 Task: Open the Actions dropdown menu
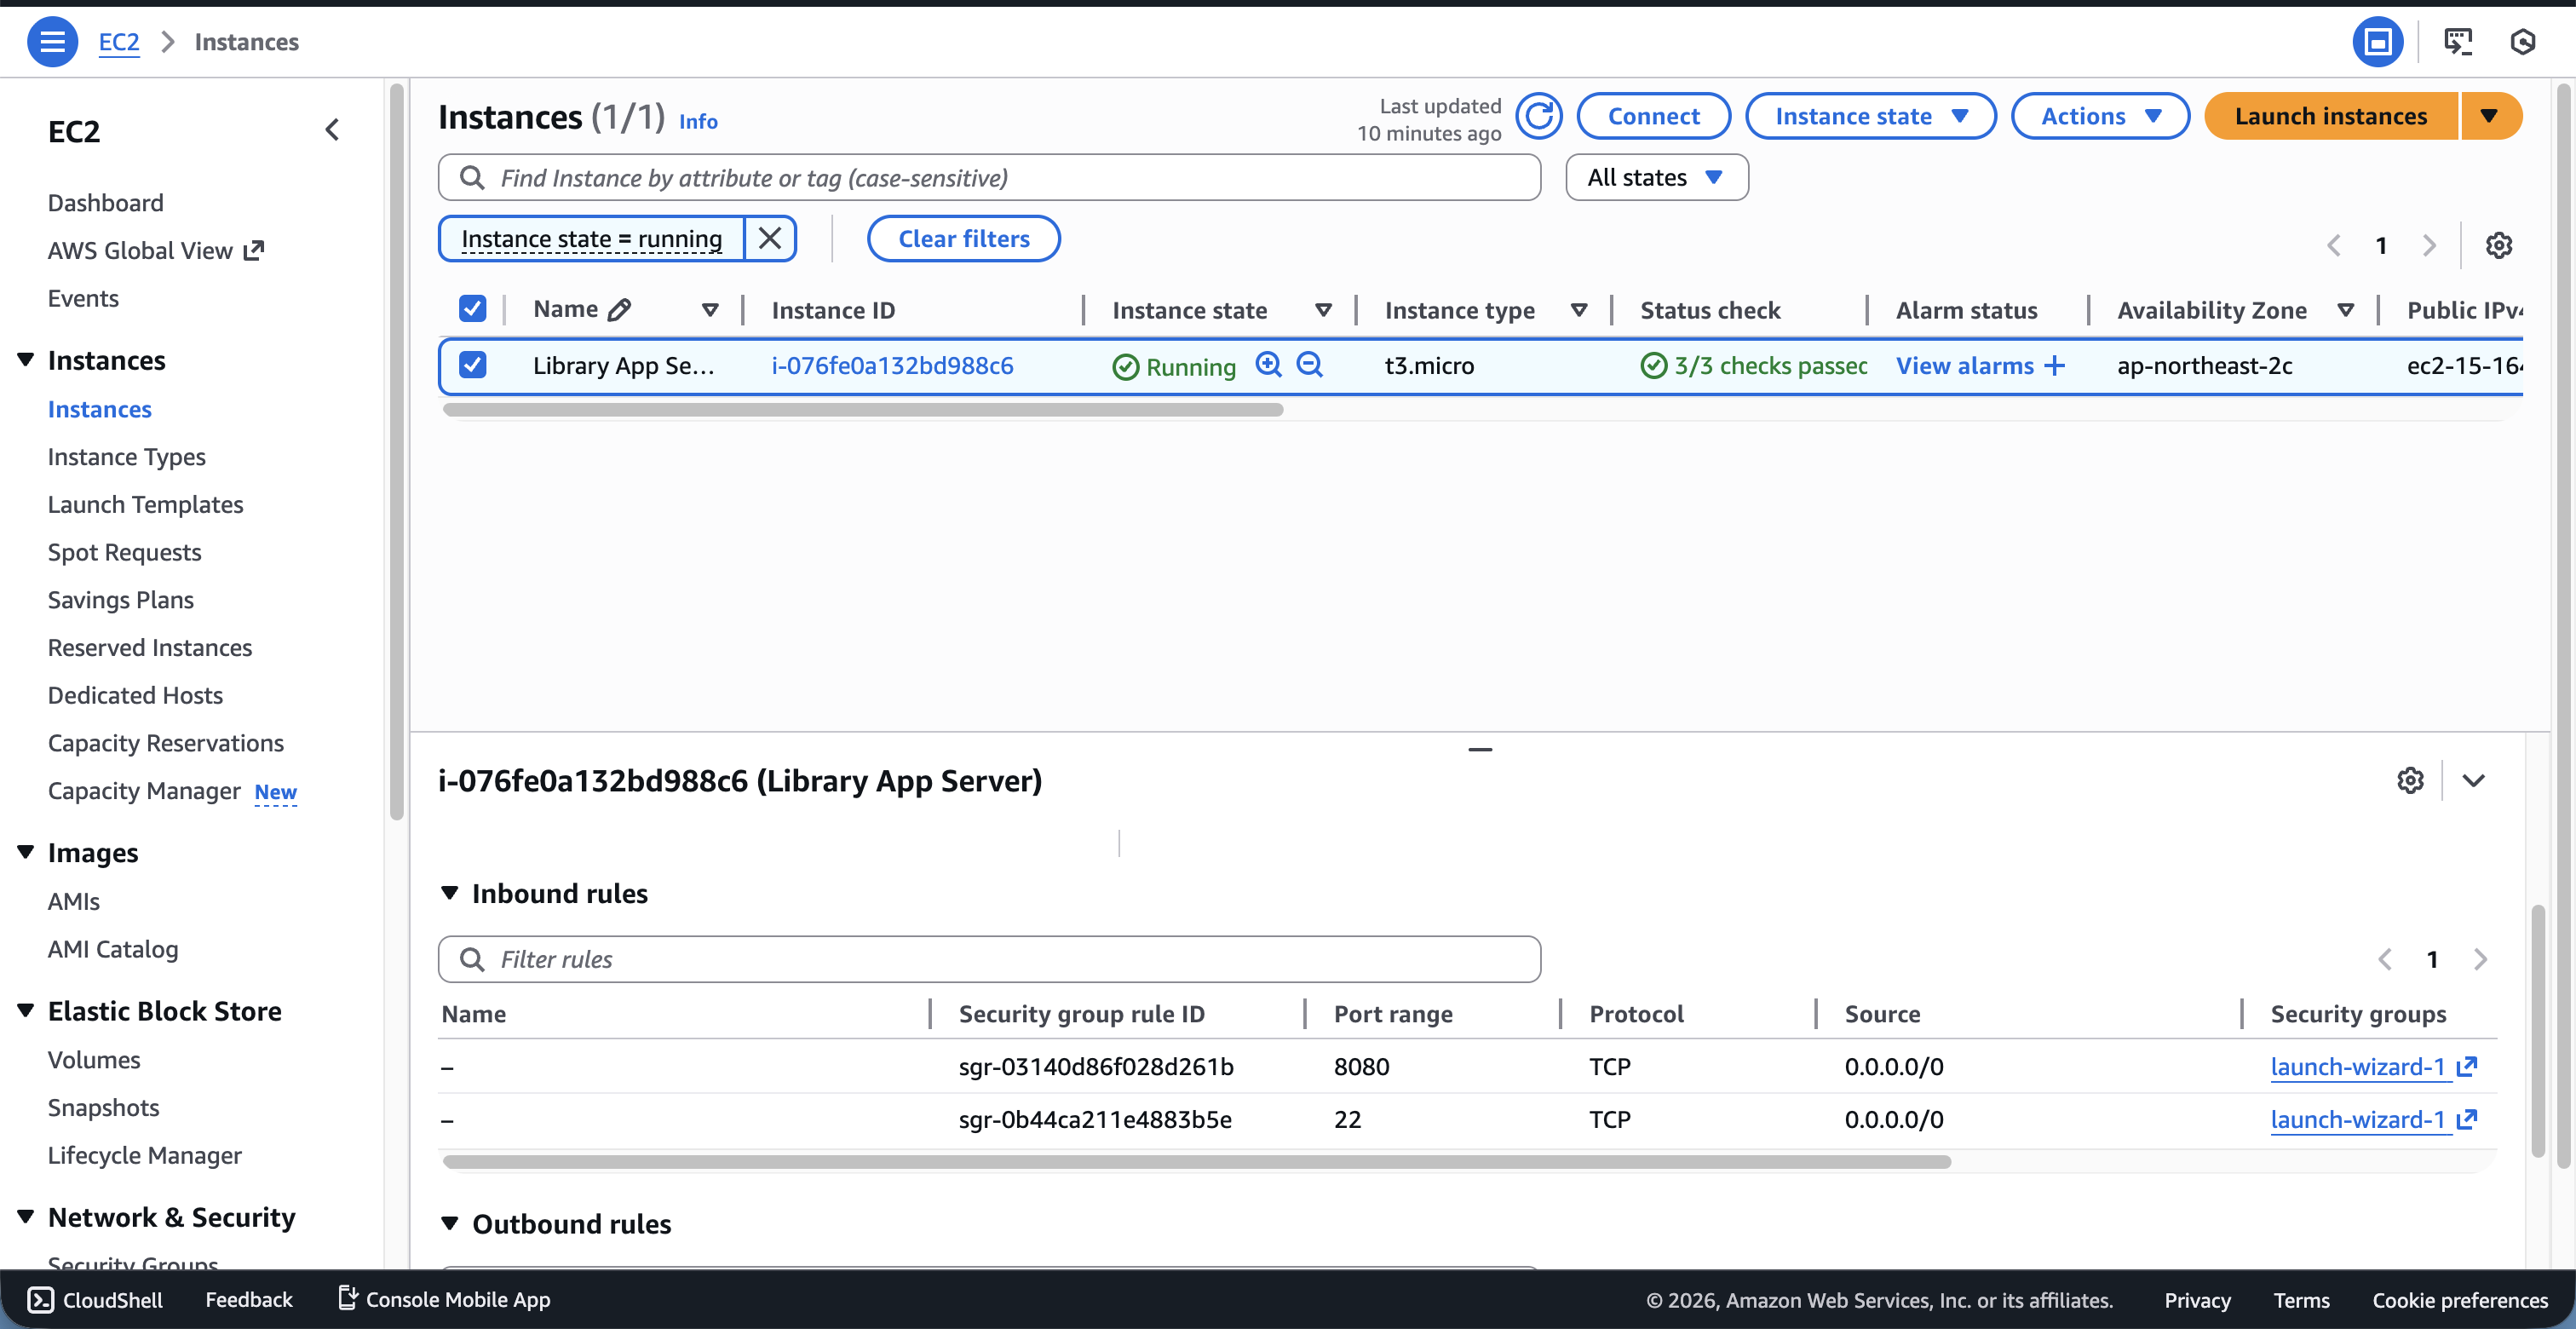[x=2099, y=117]
